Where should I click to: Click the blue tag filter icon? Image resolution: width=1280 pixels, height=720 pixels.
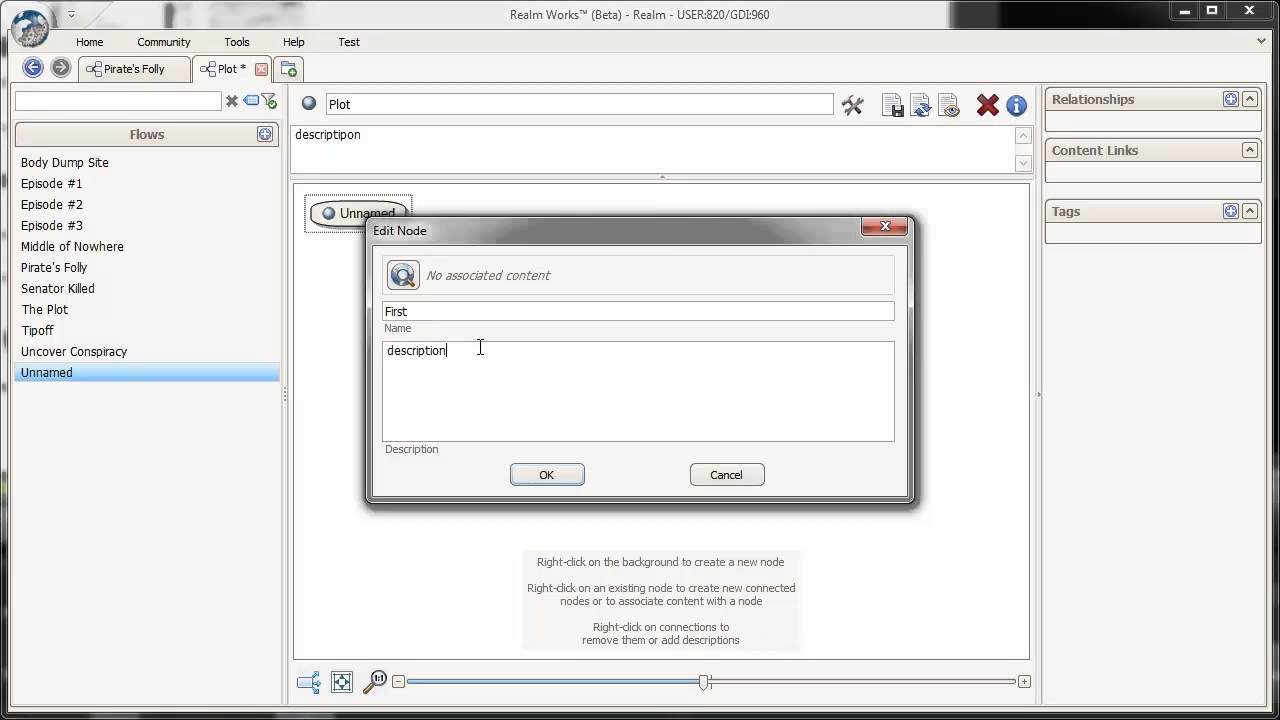click(251, 101)
